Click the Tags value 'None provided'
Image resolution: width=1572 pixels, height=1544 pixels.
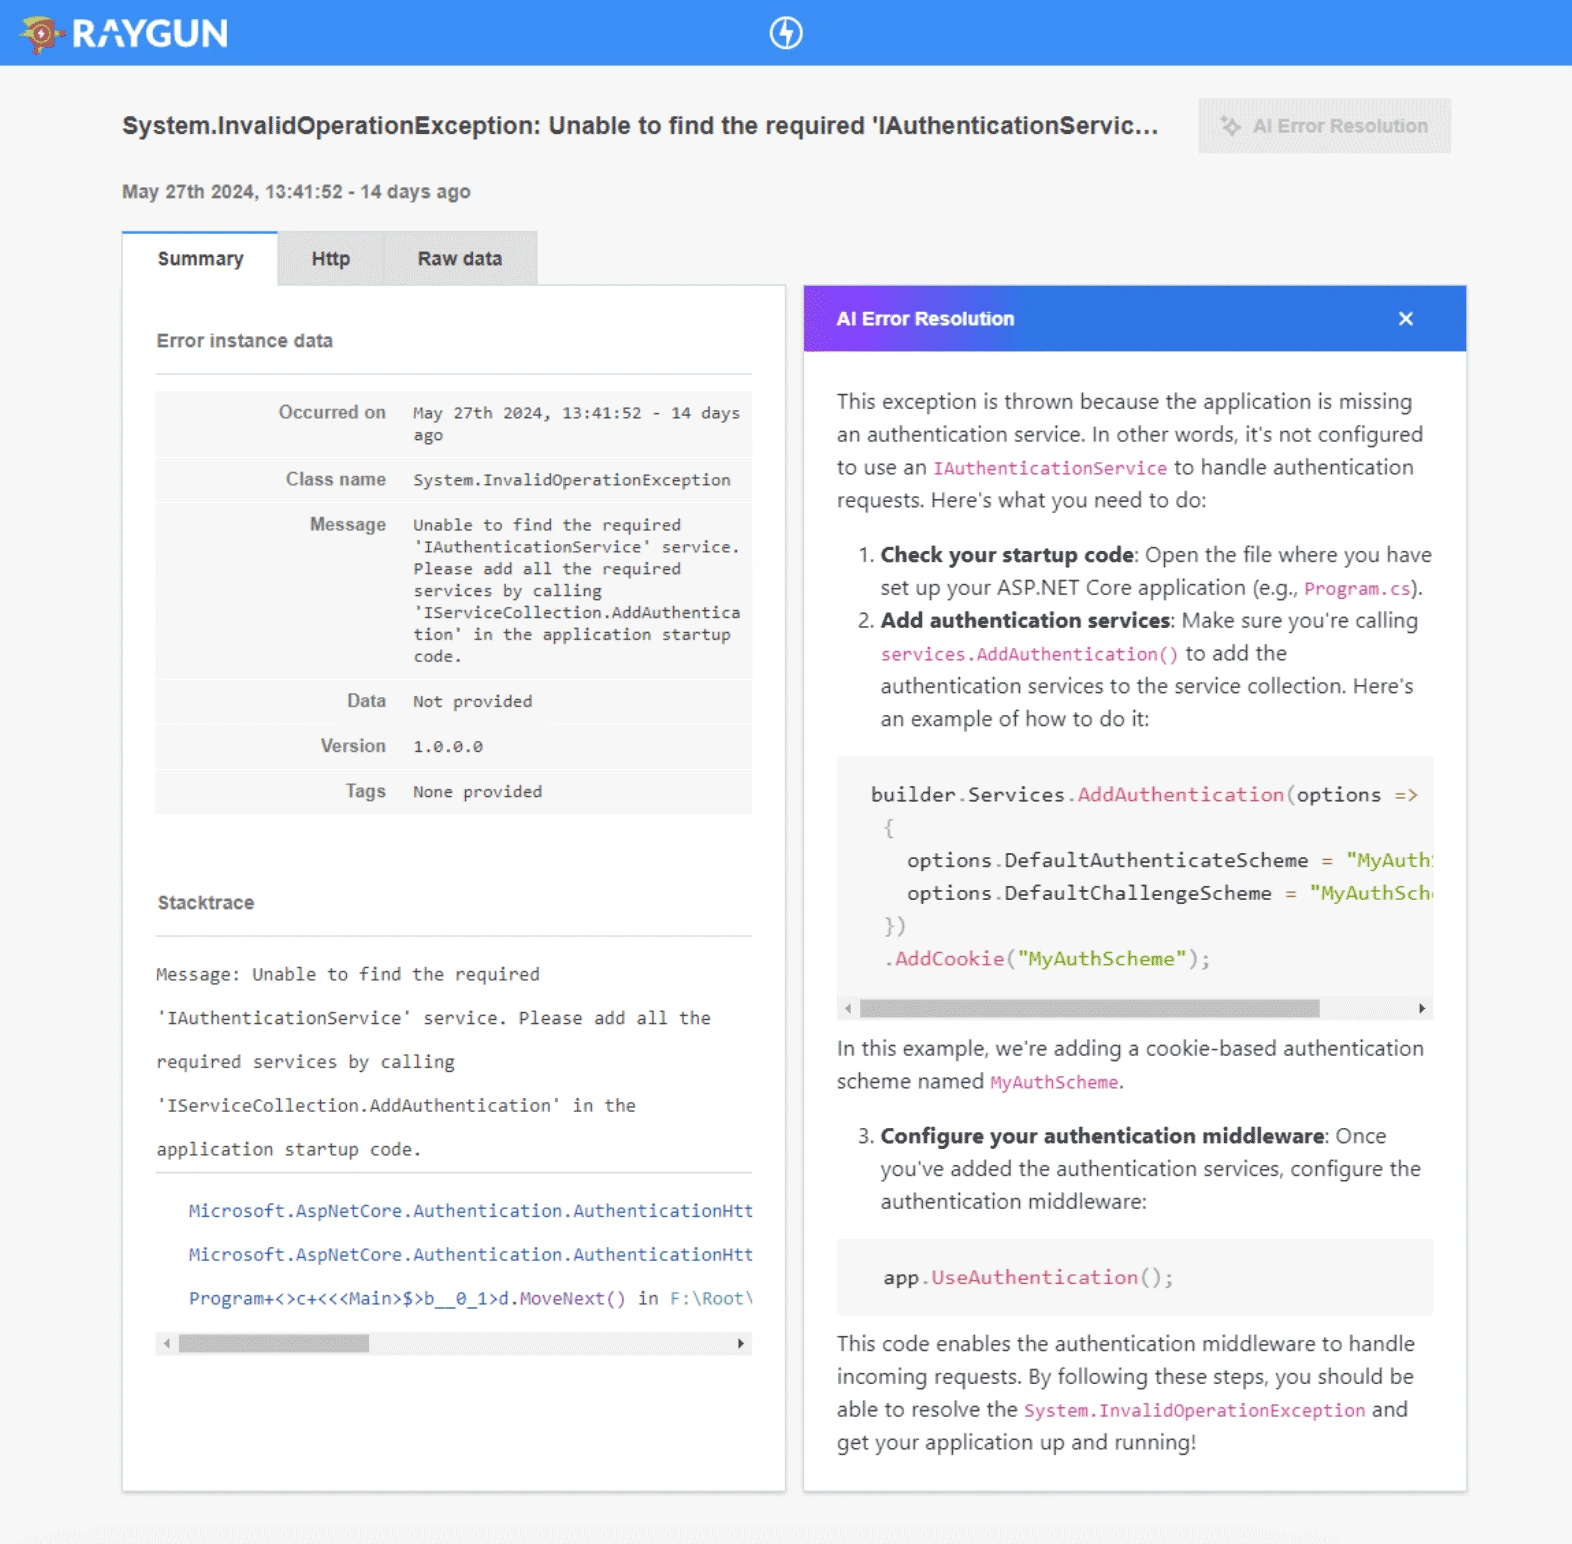(478, 791)
